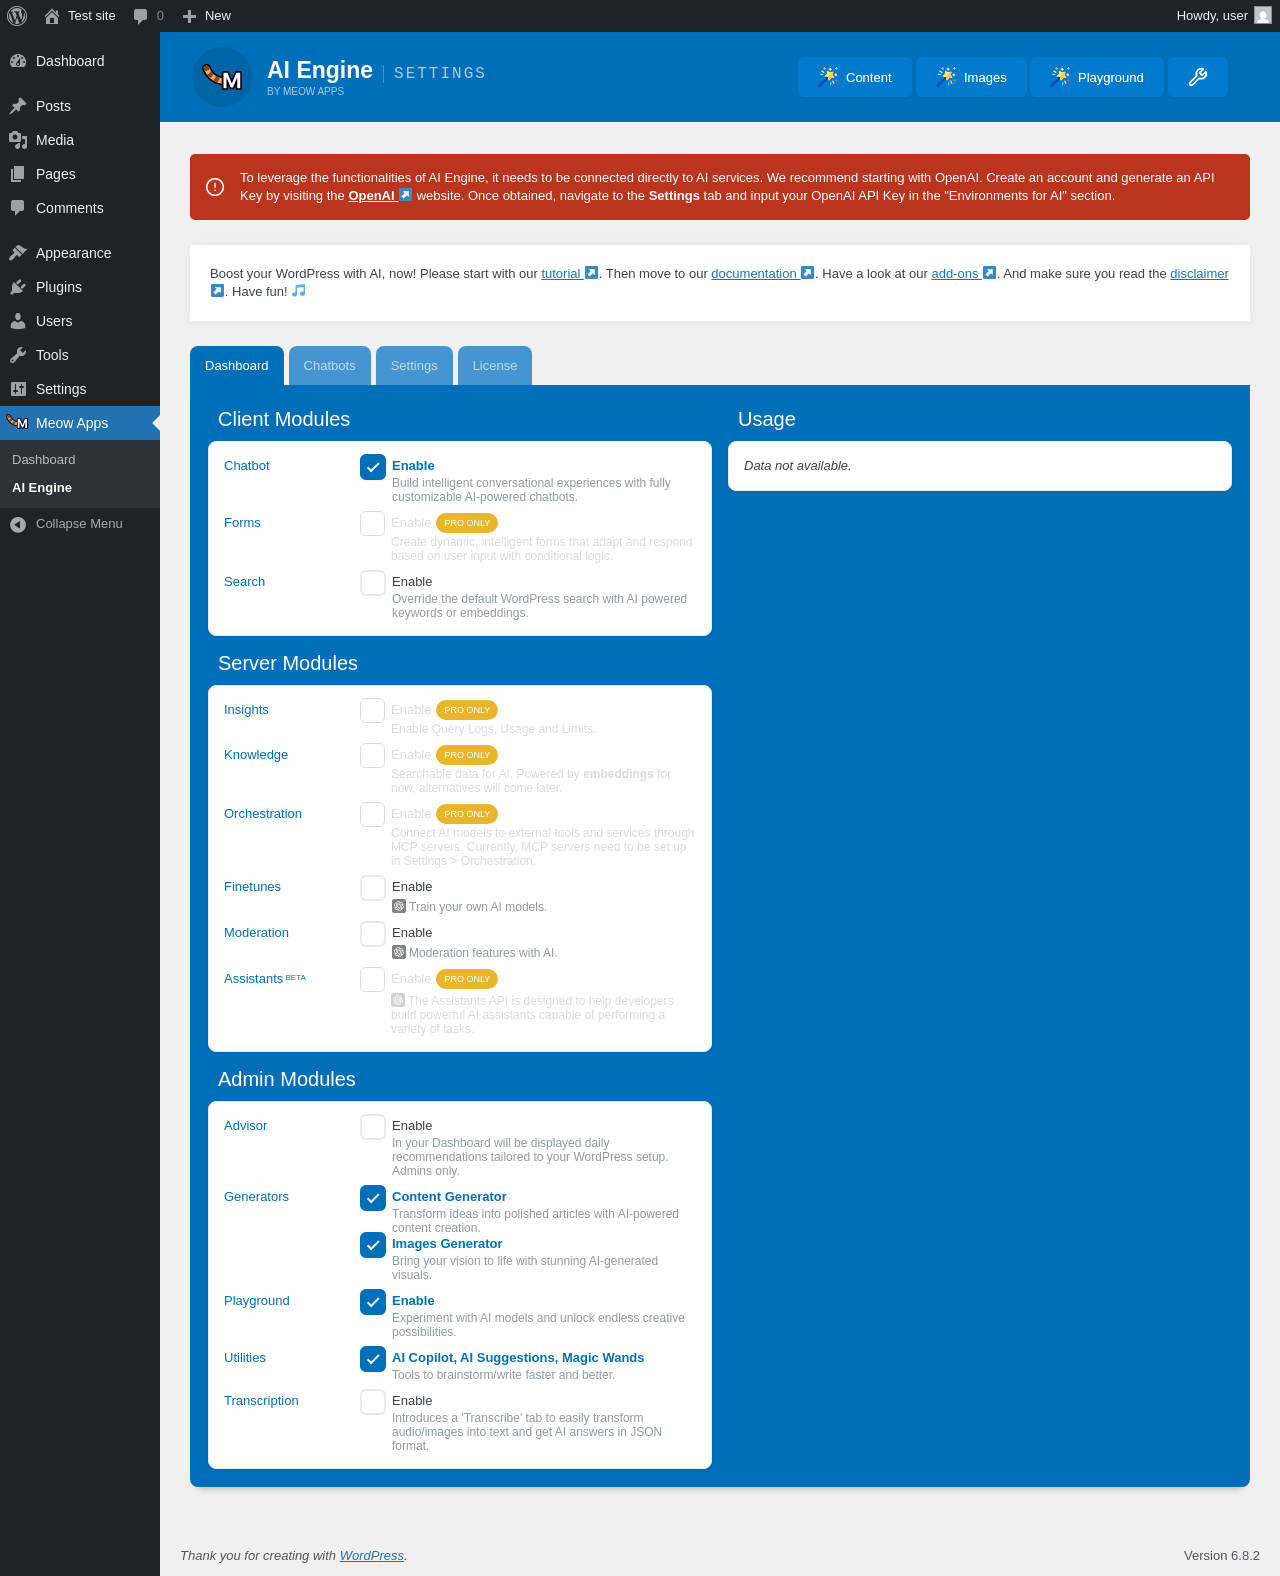Enable the Moderation module checkbox
The width and height of the screenshot is (1280, 1576).
373,934
